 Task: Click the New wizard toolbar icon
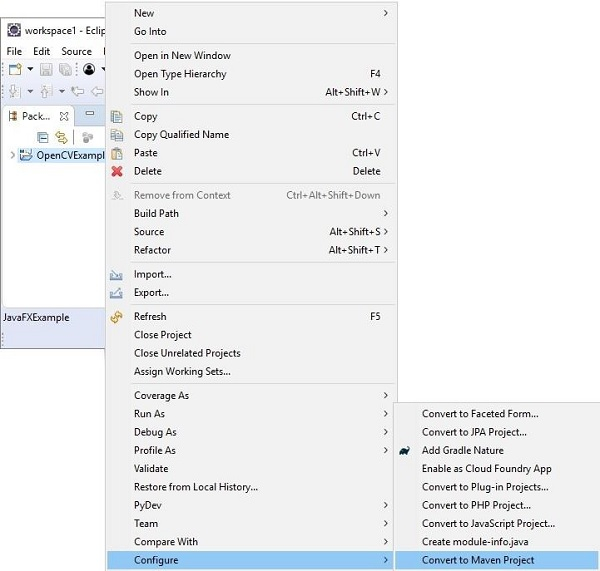15,70
